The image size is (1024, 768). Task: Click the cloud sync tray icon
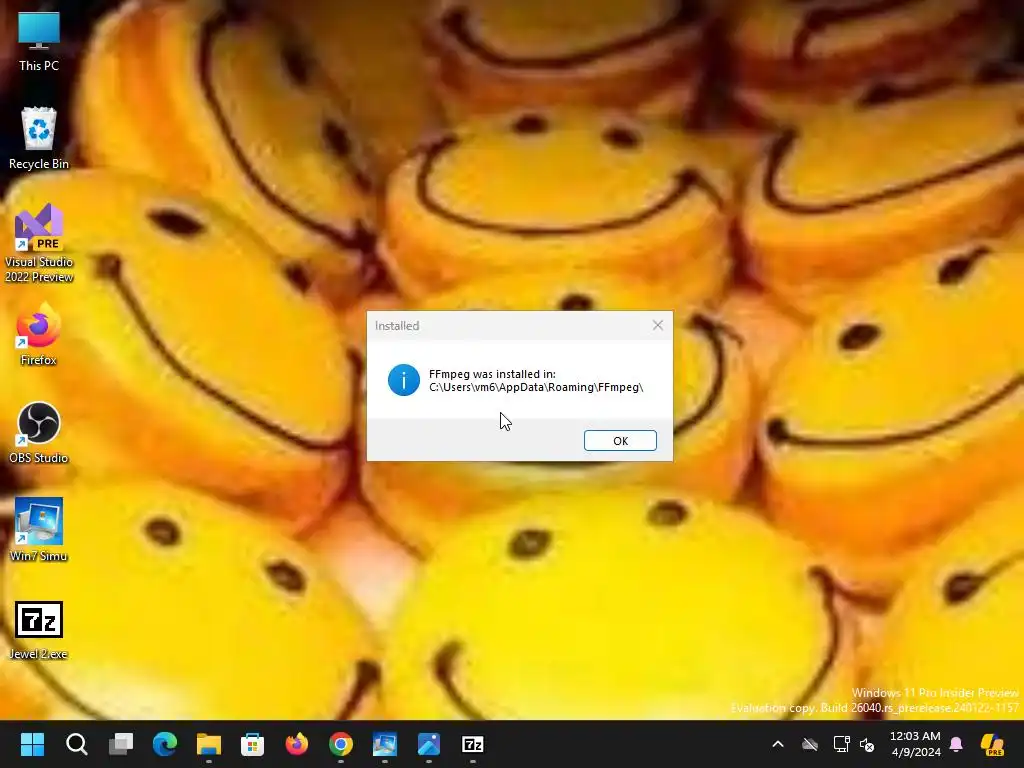[x=810, y=744]
